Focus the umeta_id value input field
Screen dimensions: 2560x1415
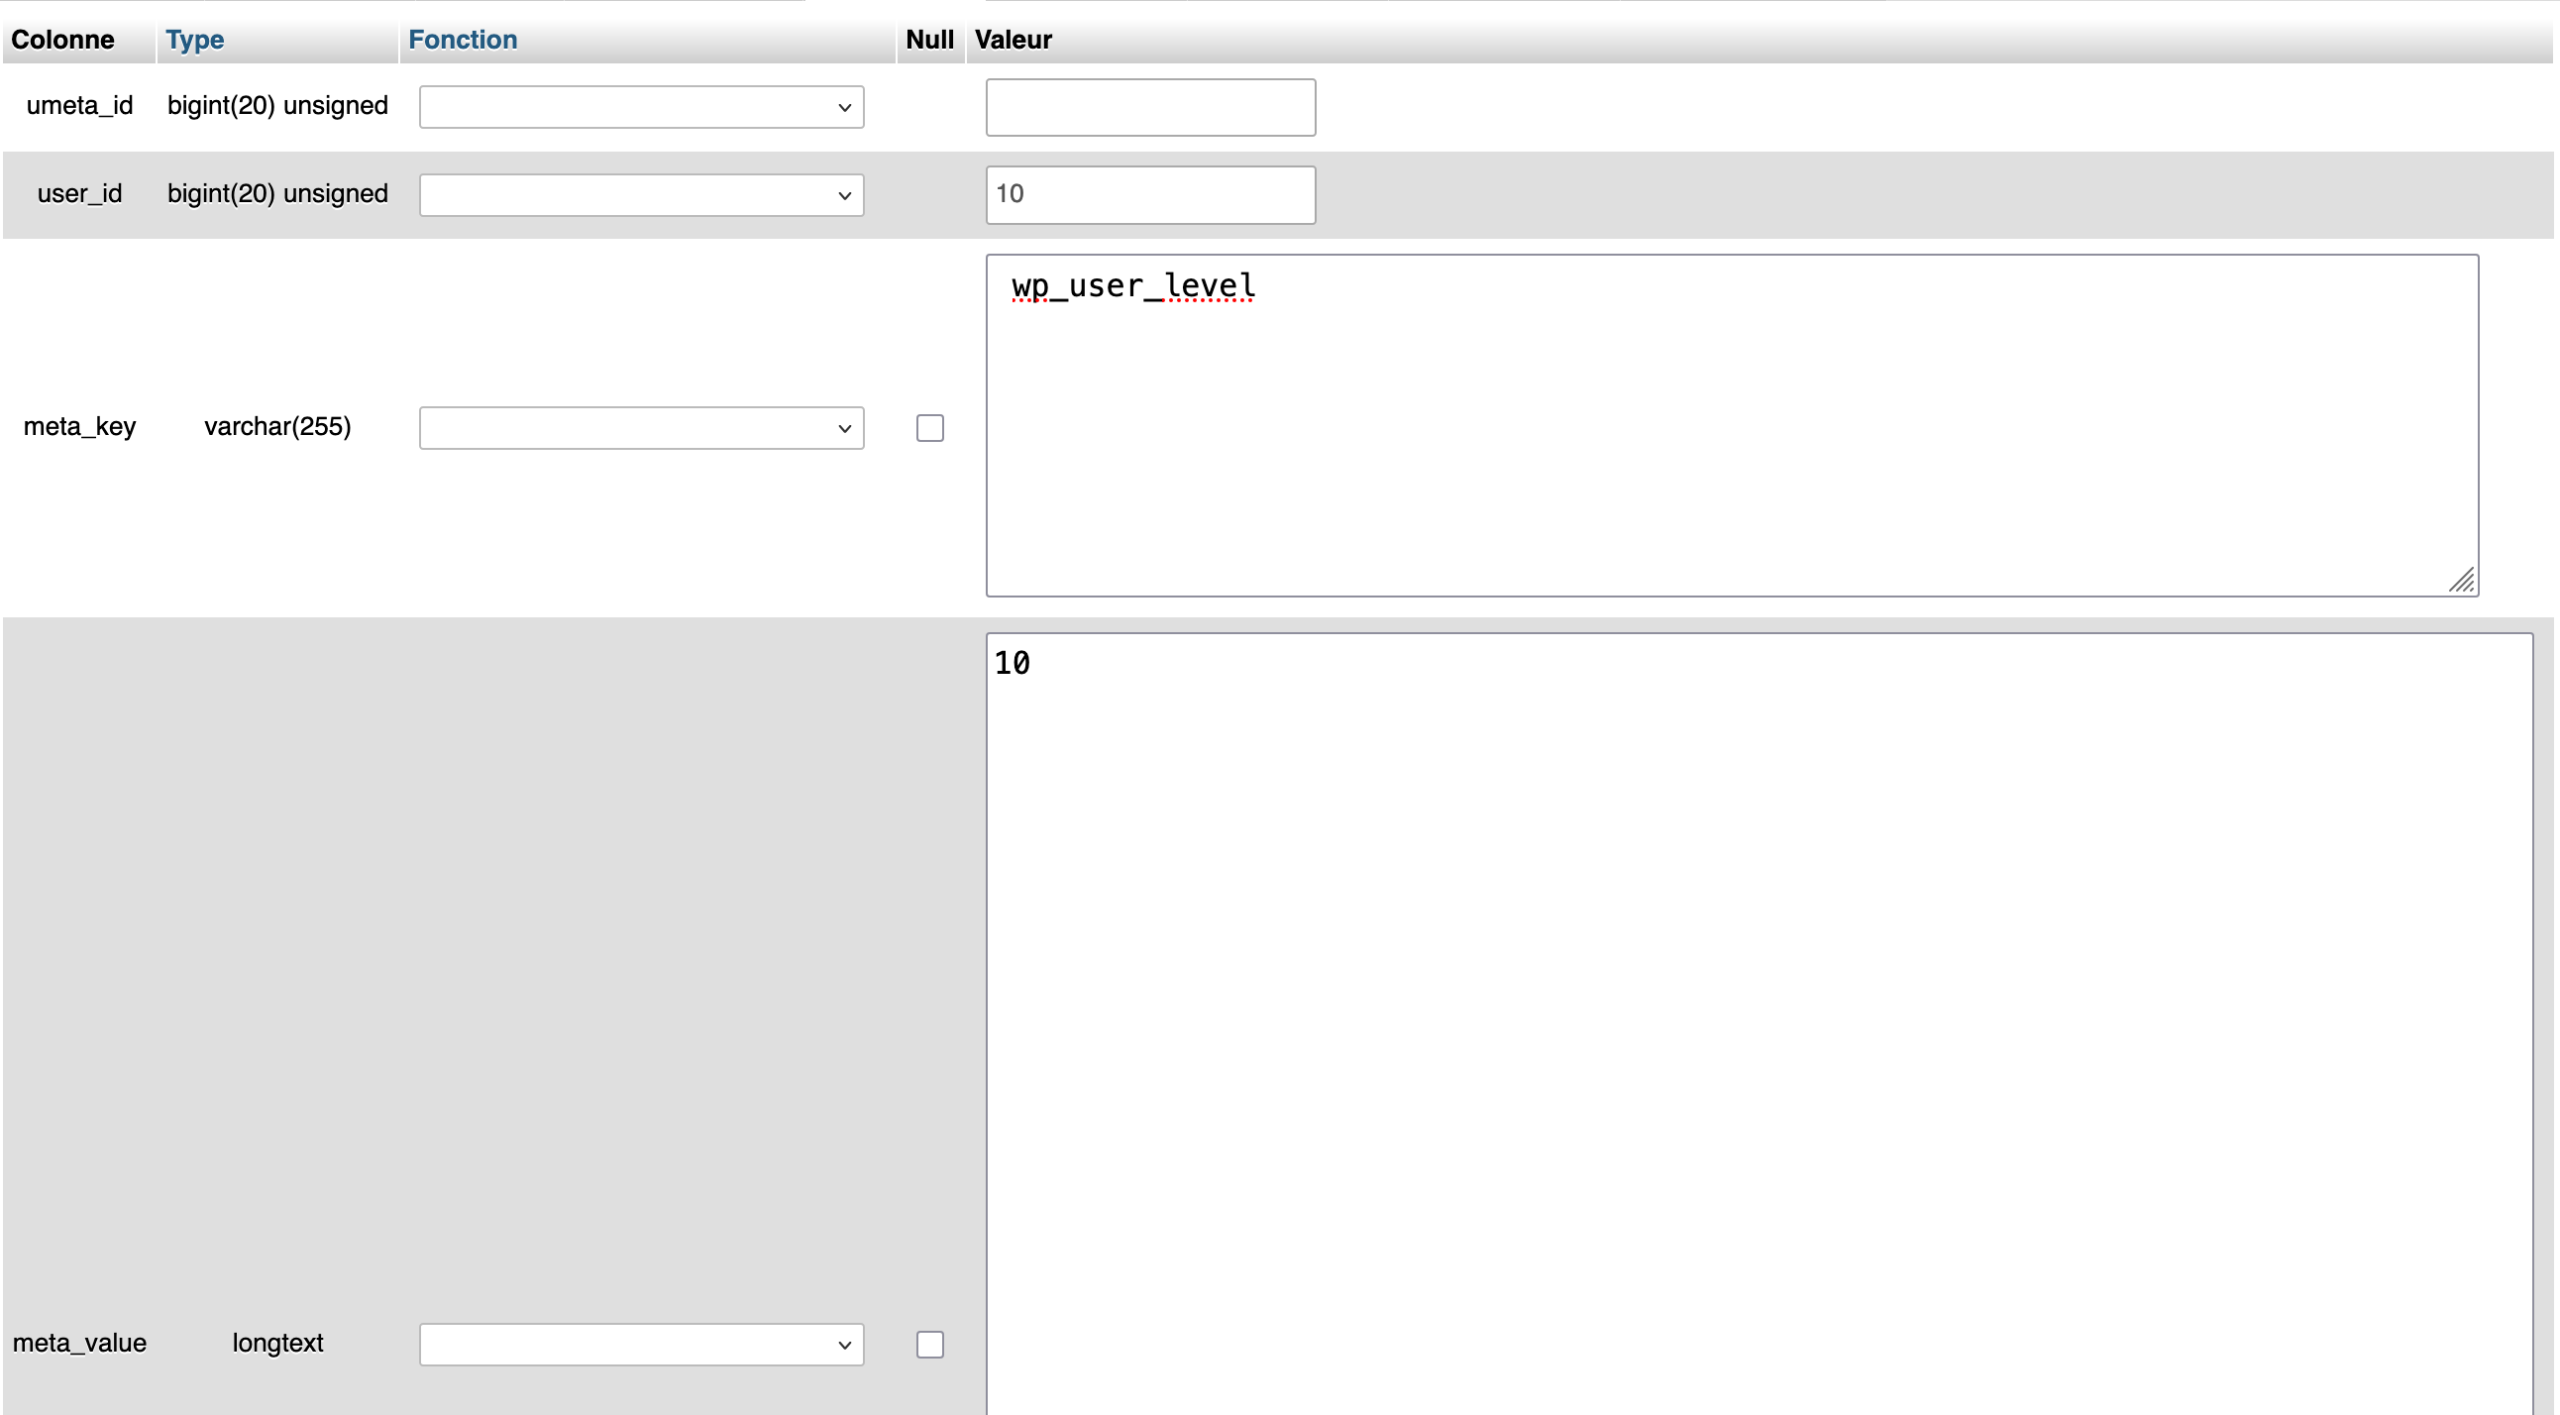pyautogui.click(x=1150, y=107)
